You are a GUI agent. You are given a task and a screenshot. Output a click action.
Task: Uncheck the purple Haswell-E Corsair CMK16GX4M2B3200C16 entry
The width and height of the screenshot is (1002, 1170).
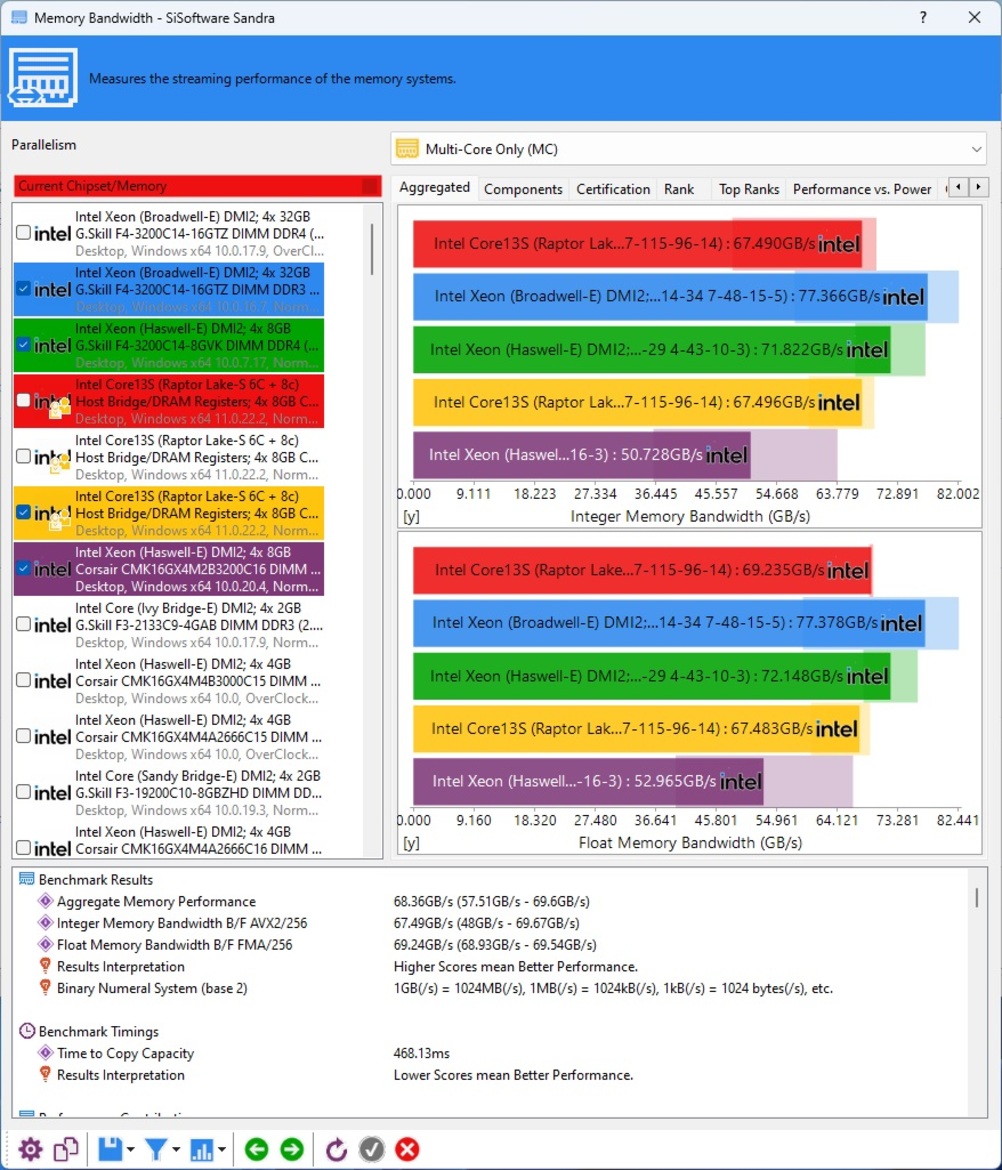[x=23, y=568]
